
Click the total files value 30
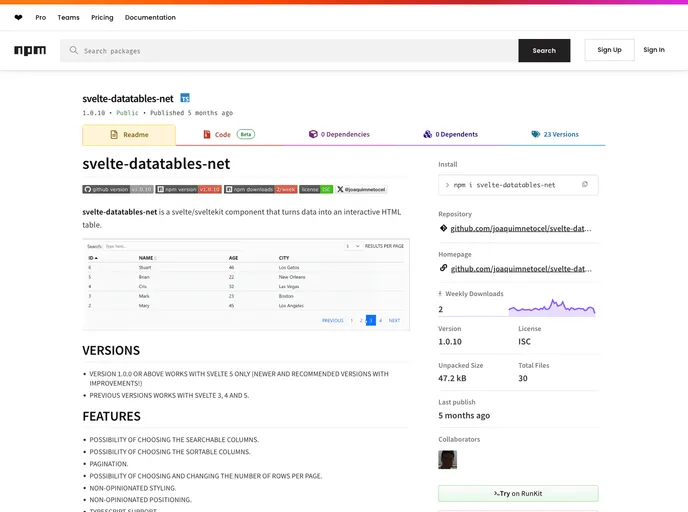[x=523, y=378]
